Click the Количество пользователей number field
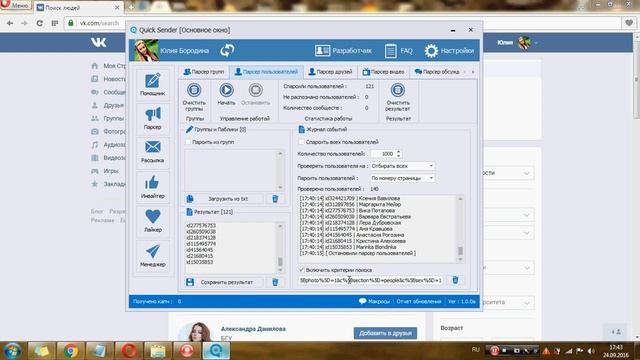The height and width of the screenshot is (360, 640). (x=384, y=154)
